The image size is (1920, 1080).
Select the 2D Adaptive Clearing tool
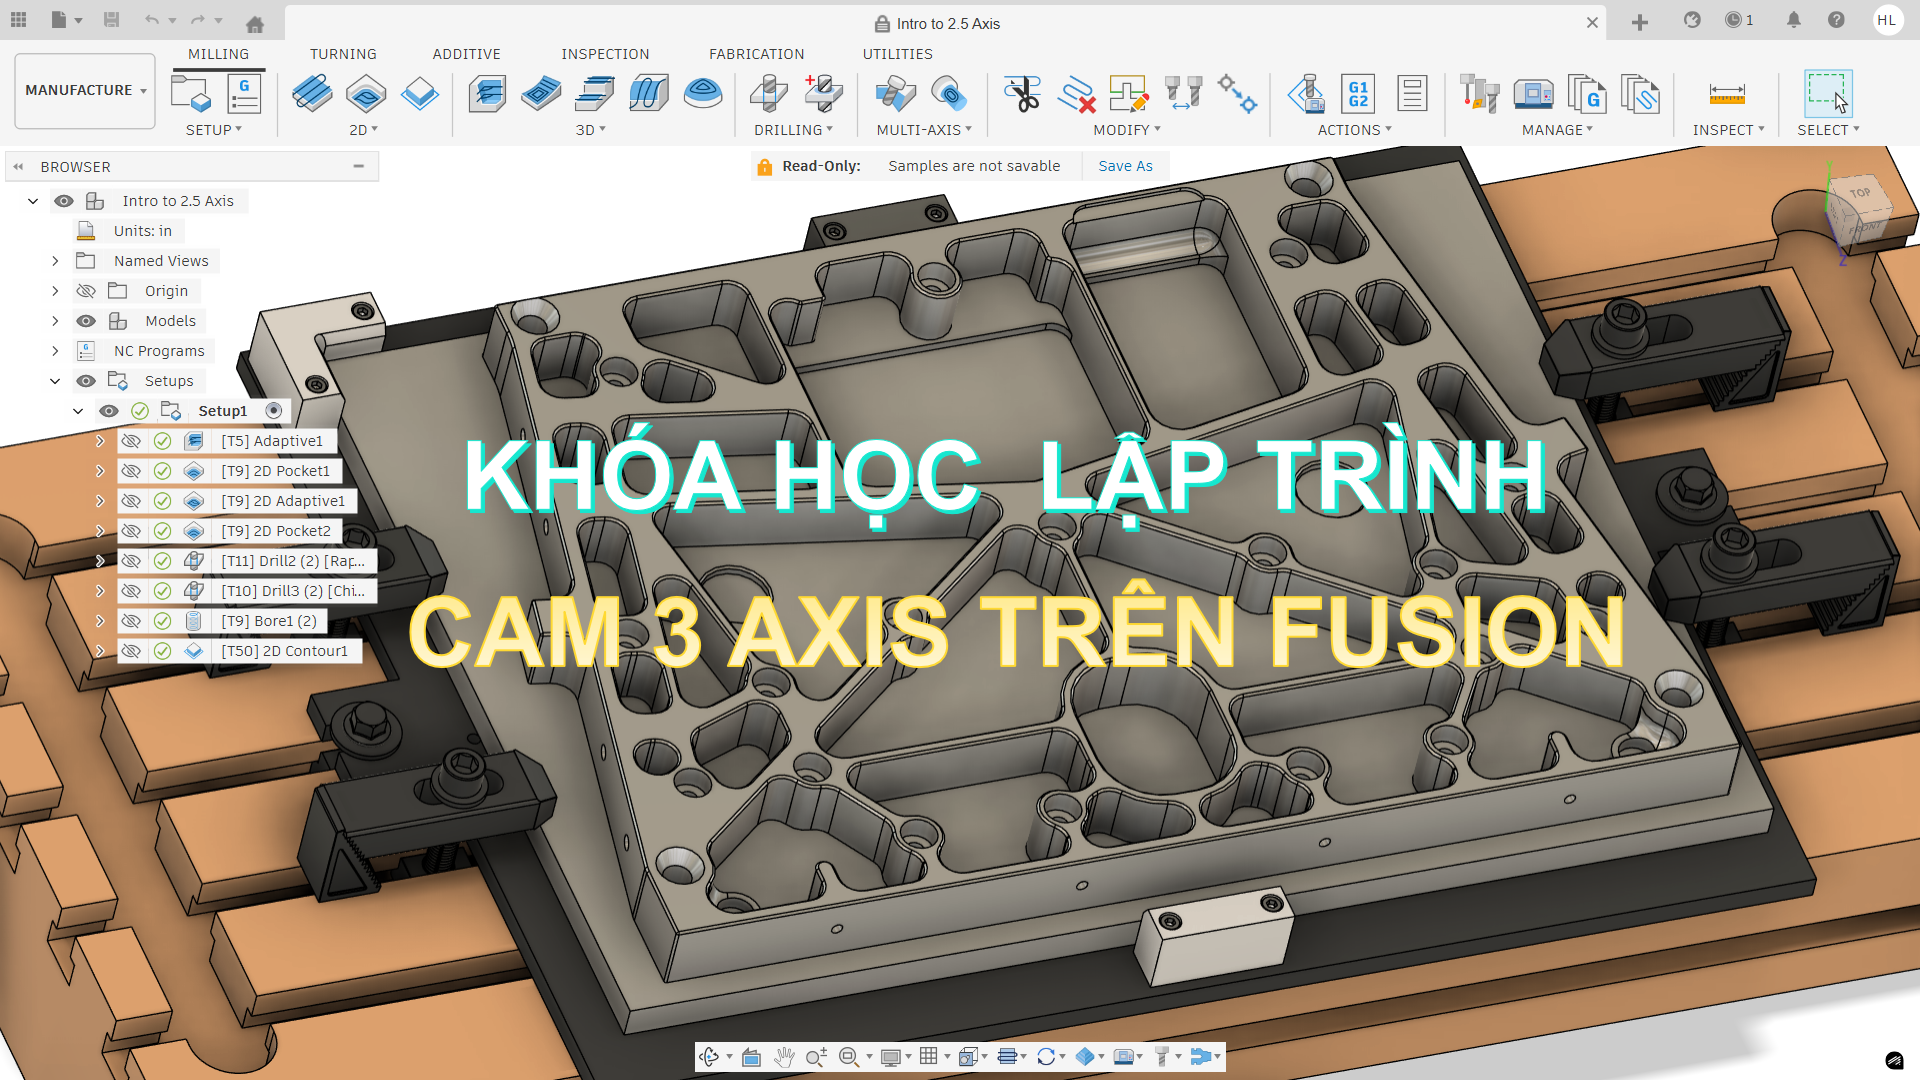[x=312, y=94]
